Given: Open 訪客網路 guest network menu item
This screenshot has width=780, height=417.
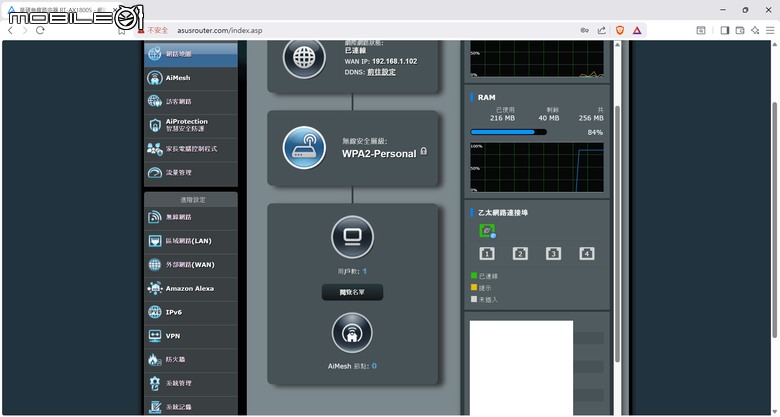Looking at the screenshot, I should (x=191, y=102).
